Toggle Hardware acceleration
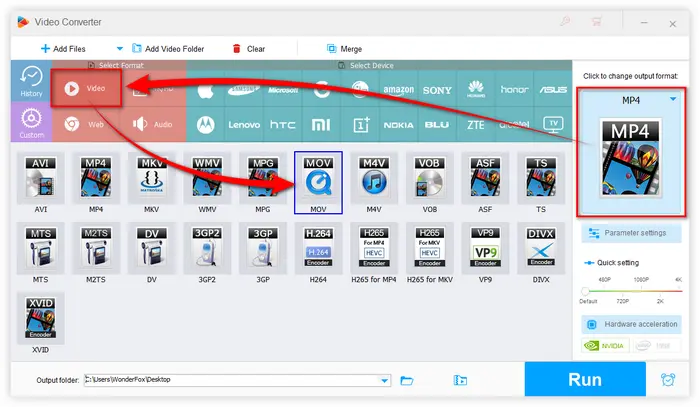 point(631,324)
